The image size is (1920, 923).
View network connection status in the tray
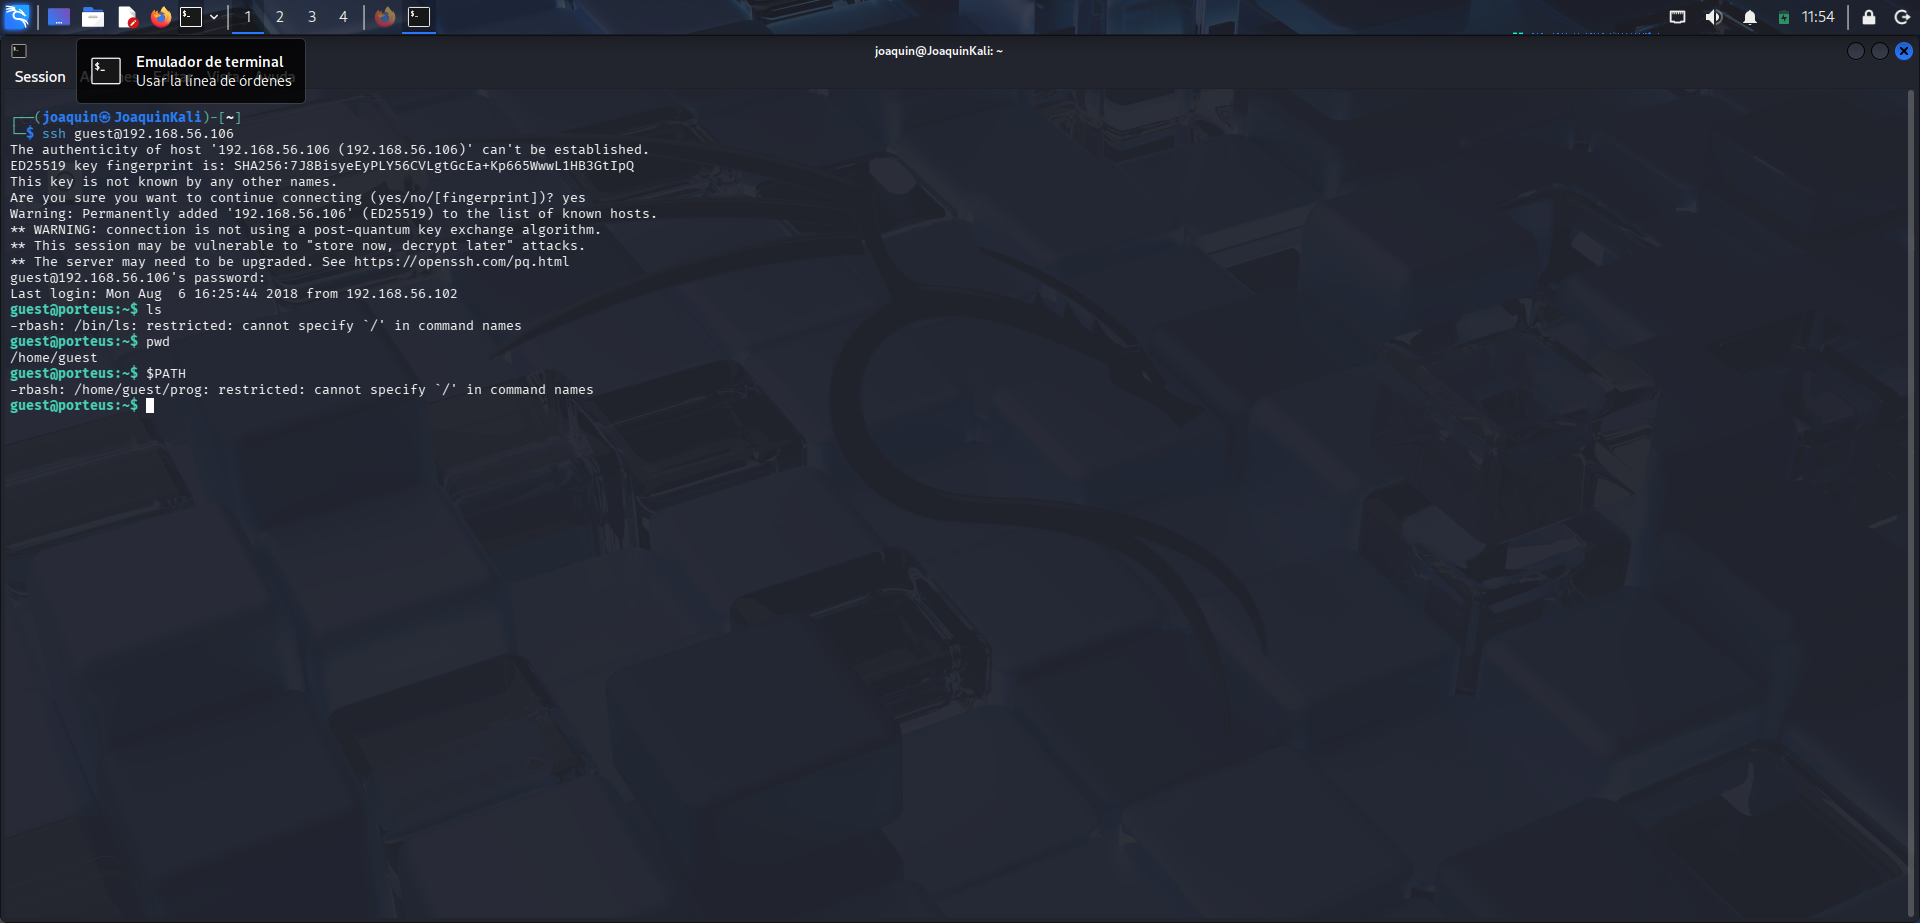(x=1678, y=16)
